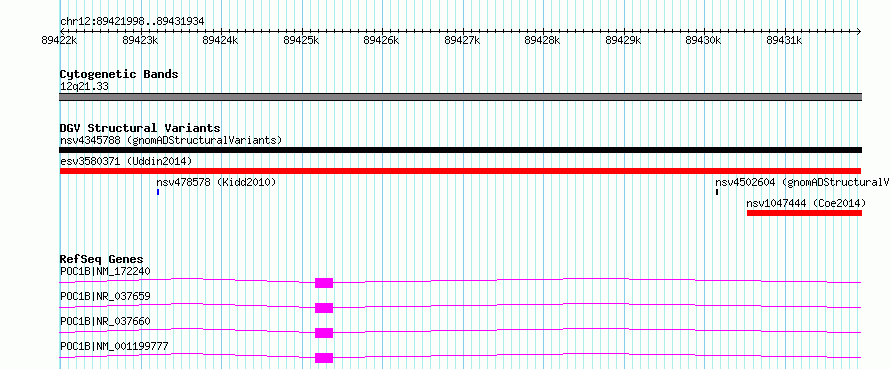Click the 89427k ruler tick label
The image size is (890, 369).
pyautogui.click(x=462, y=40)
